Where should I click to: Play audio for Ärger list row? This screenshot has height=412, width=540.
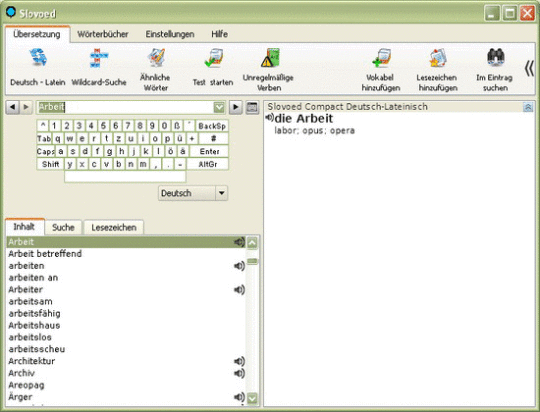pos(239,397)
